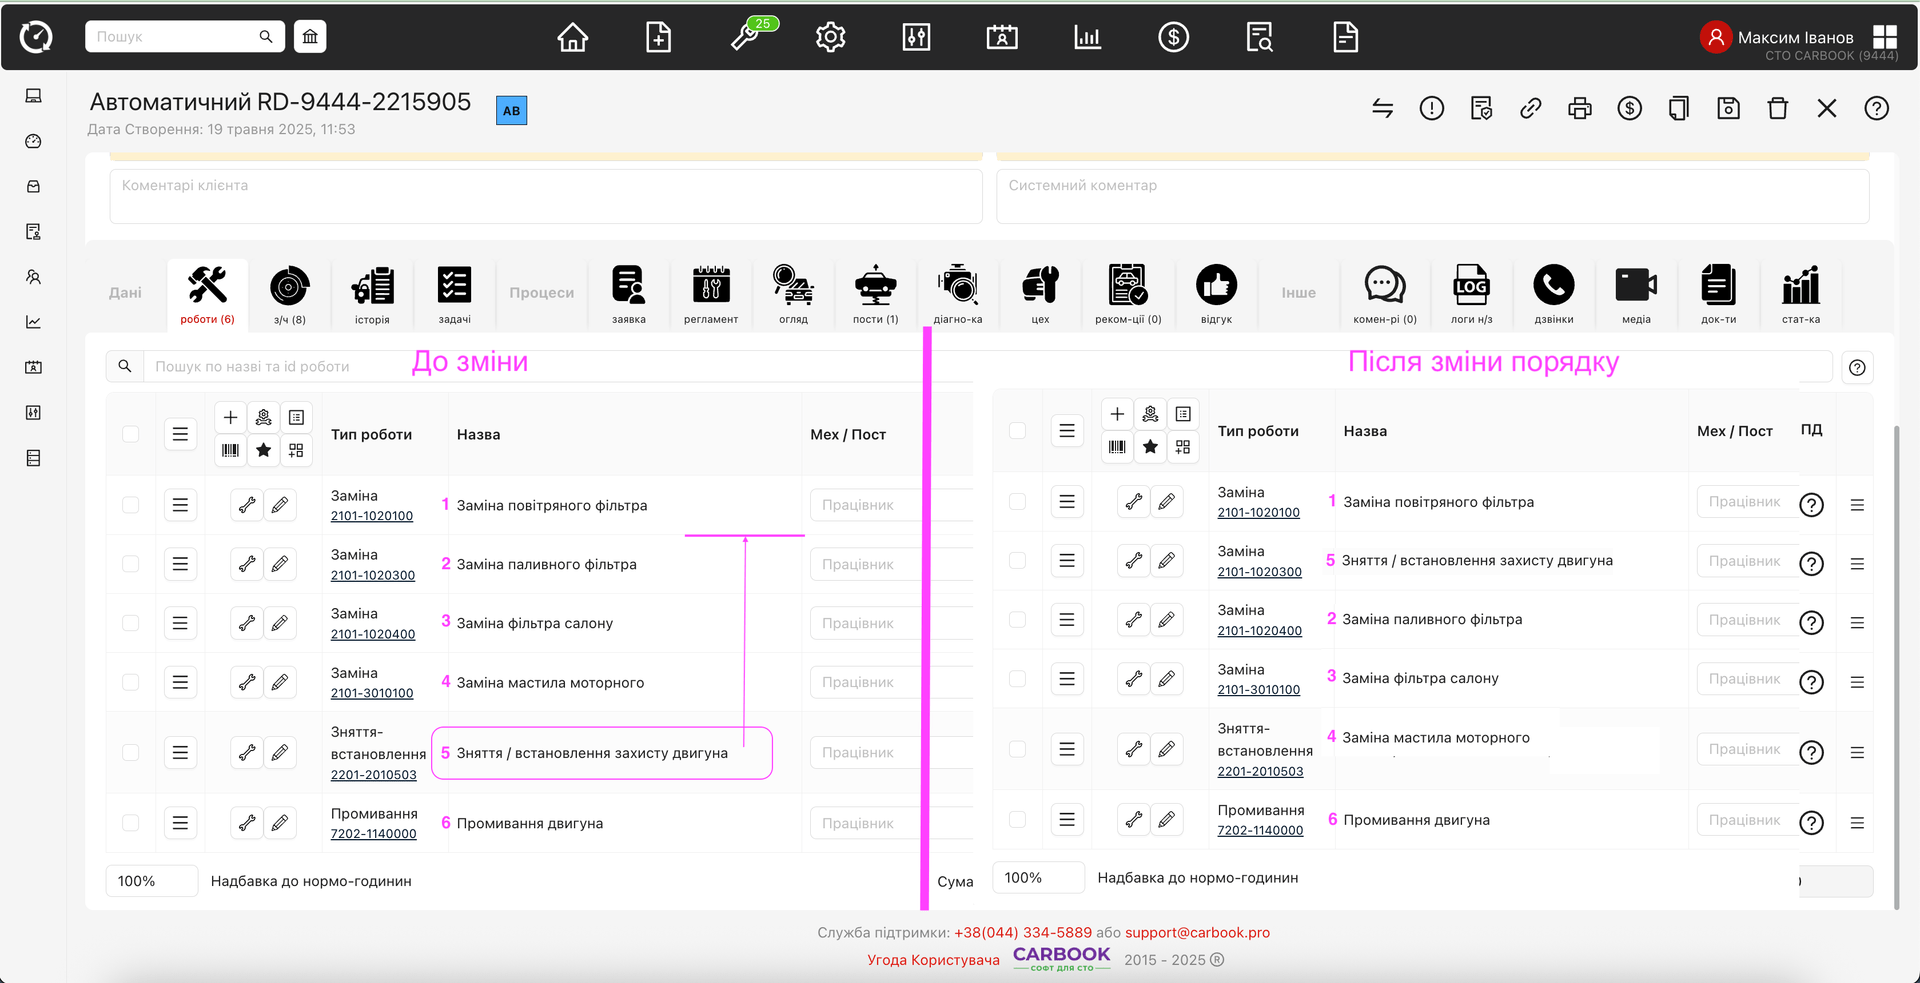Click the barcode scanner icon in left table
This screenshot has height=983, width=1920.
pyautogui.click(x=230, y=451)
